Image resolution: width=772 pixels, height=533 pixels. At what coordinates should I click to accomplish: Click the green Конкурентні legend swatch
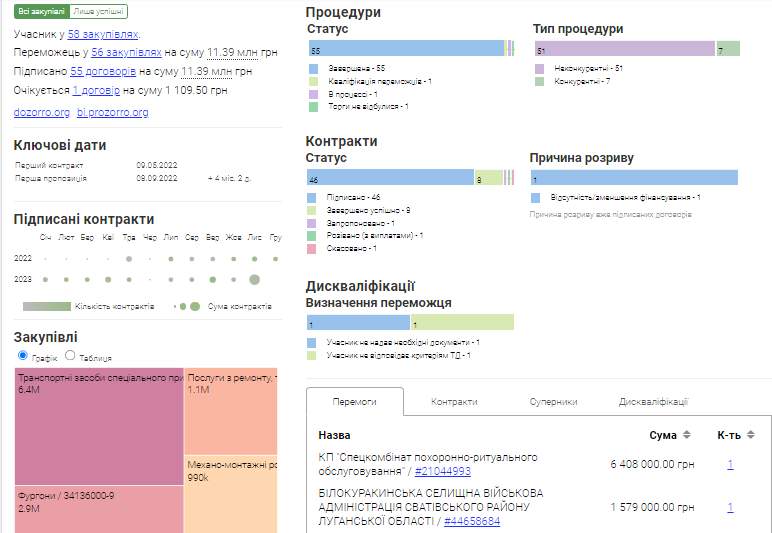[541, 81]
